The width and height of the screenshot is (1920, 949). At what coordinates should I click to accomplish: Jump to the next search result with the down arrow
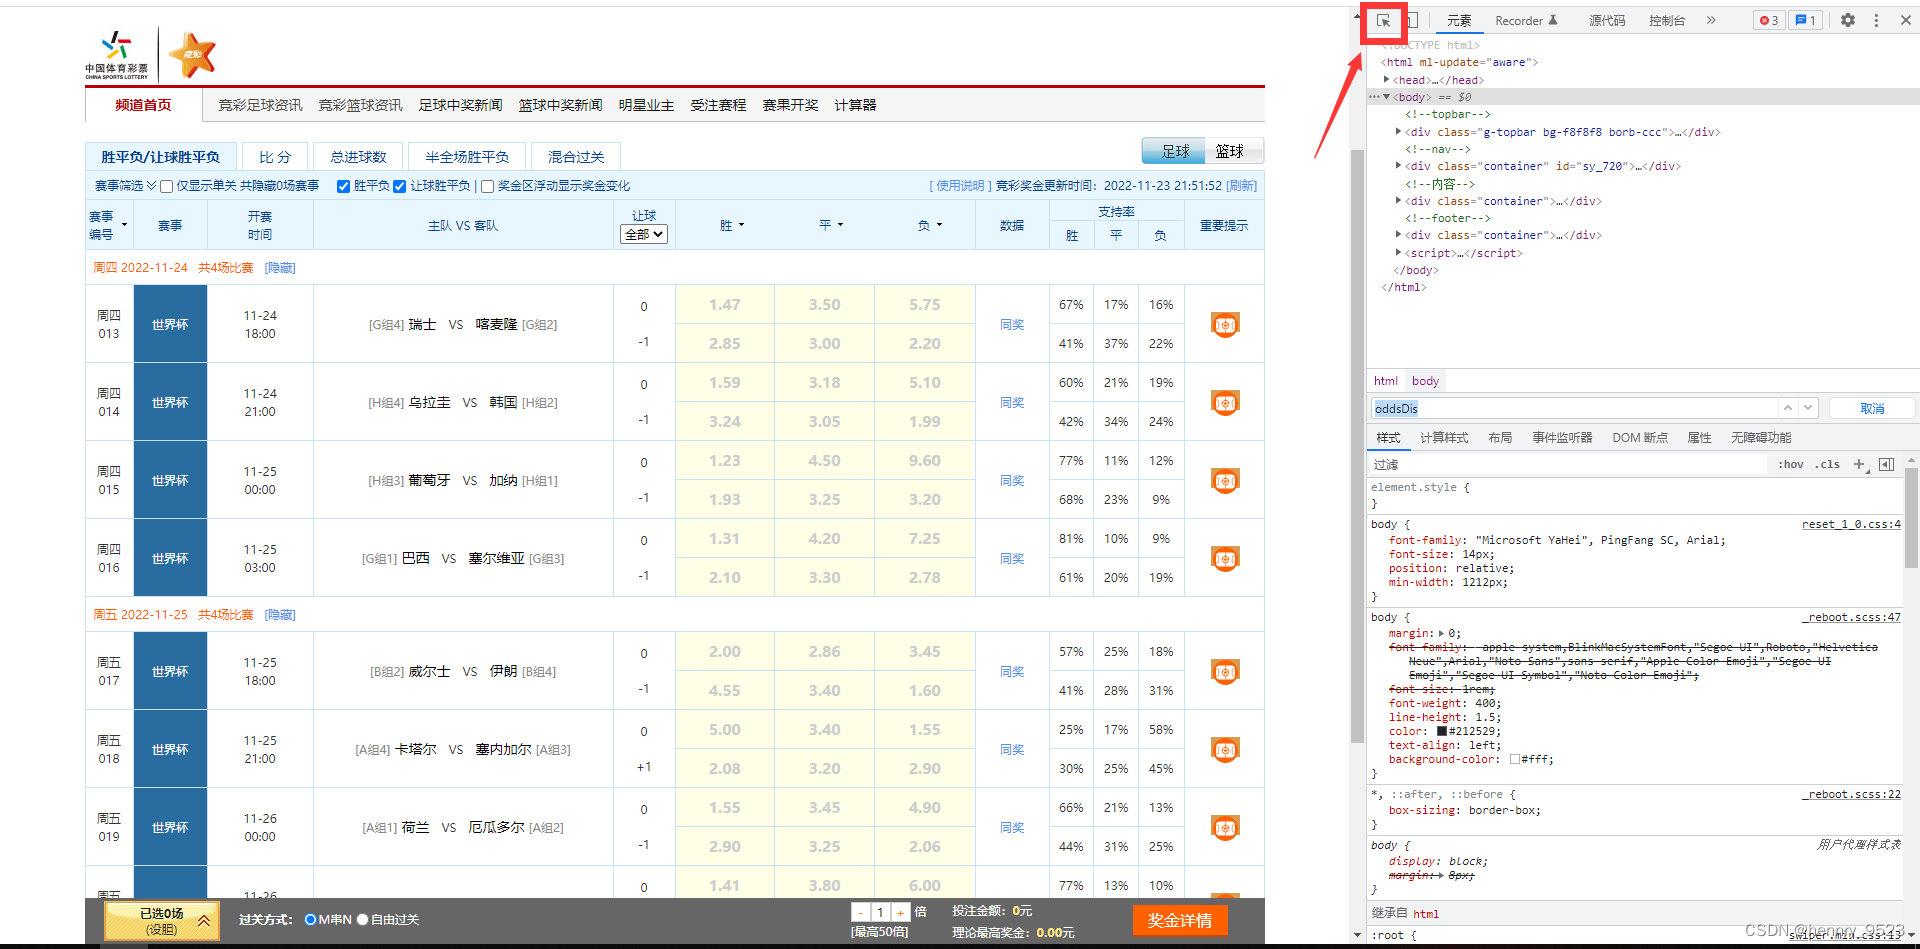pyautogui.click(x=1808, y=408)
